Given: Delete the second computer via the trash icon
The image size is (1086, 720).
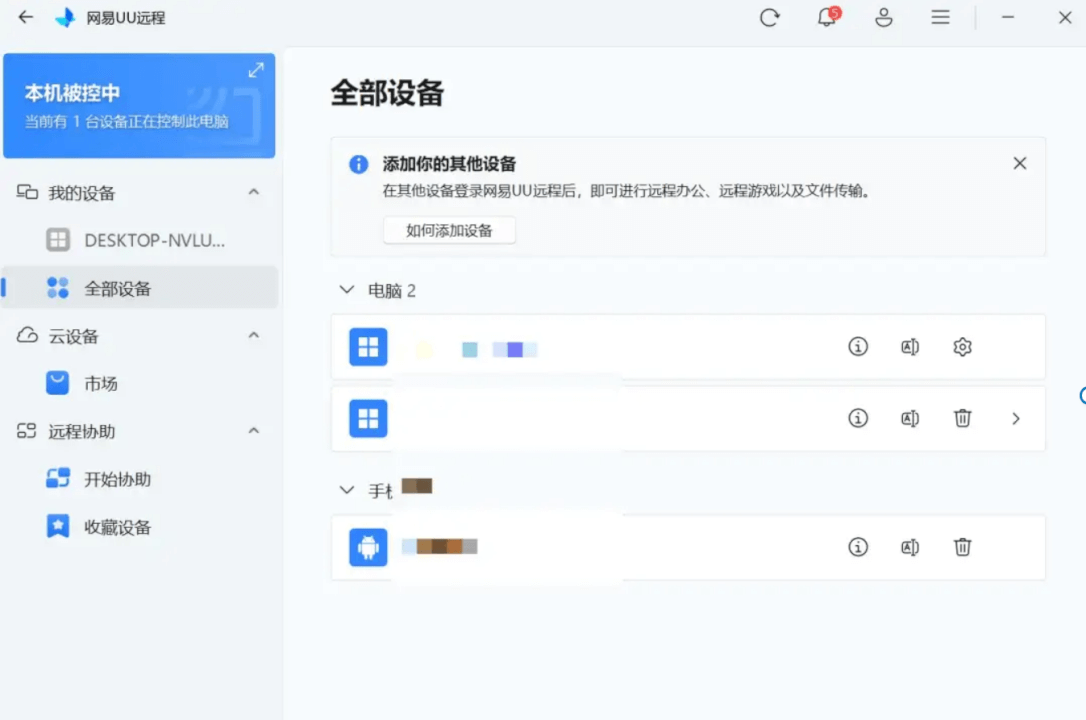Looking at the screenshot, I should pos(961,419).
